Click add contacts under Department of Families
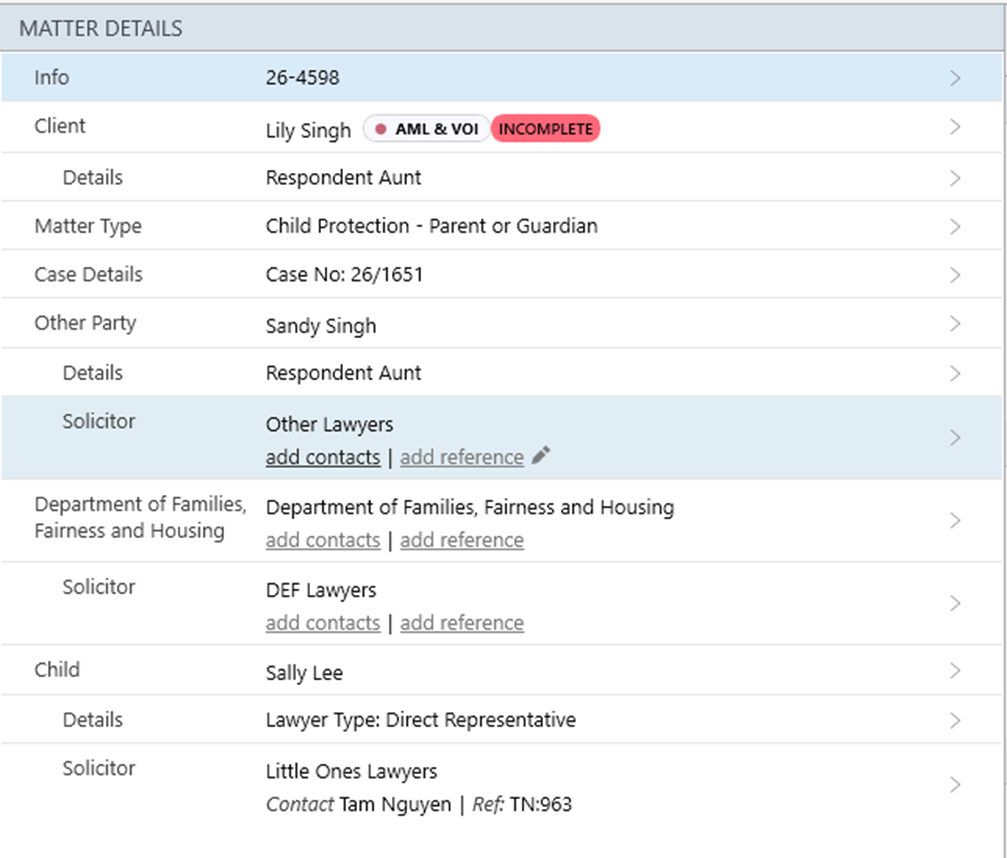1007x858 pixels. (322, 540)
